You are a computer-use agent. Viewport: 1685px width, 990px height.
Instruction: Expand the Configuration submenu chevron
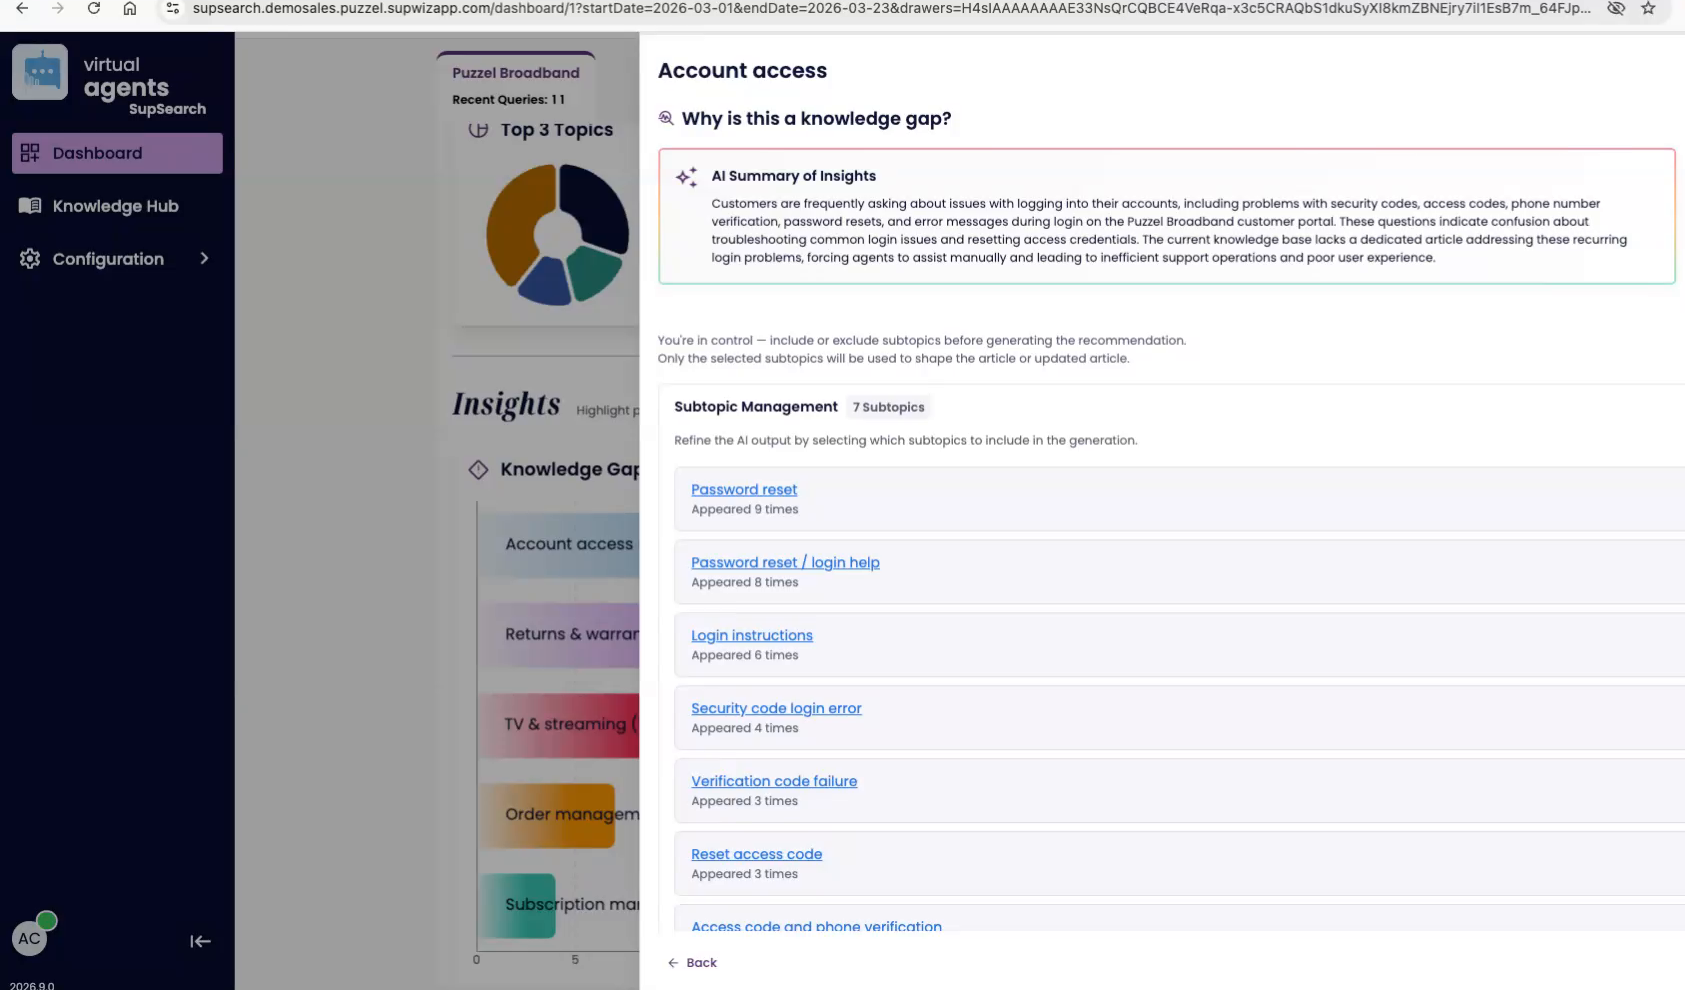(204, 258)
